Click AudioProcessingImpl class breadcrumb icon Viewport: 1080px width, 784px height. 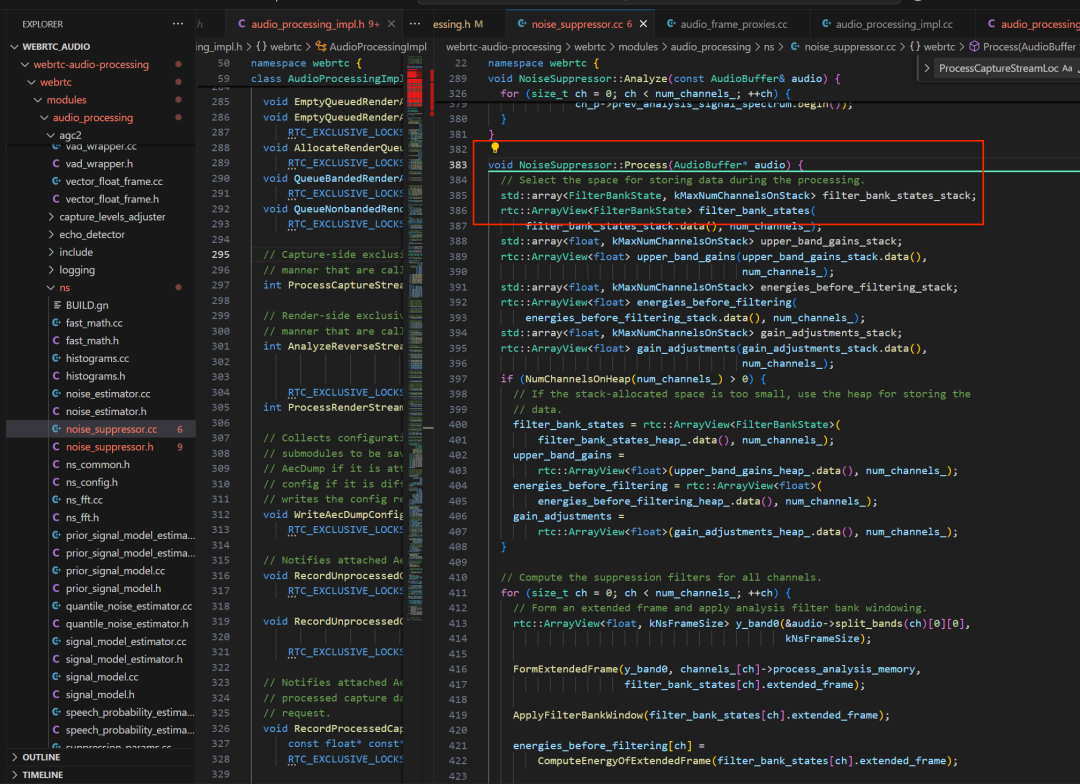(321, 47)
